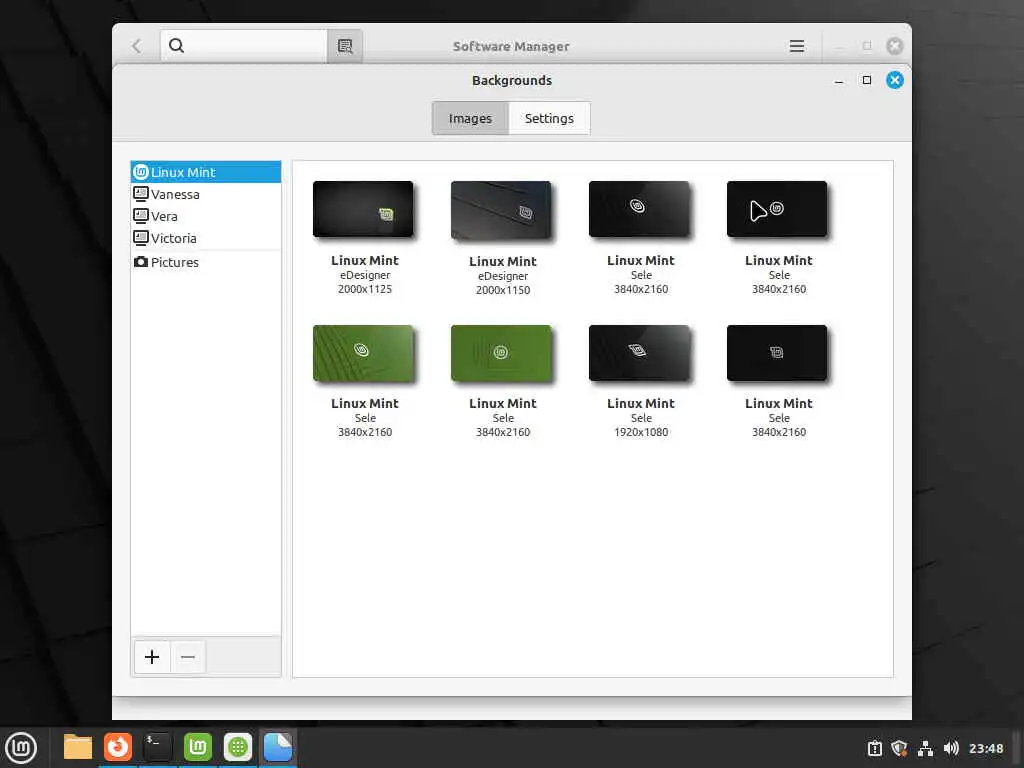The height and width of the screenshot is (768, 1024).
Task: Click the '2000x1150' resolution text
Action: (503, 290)
